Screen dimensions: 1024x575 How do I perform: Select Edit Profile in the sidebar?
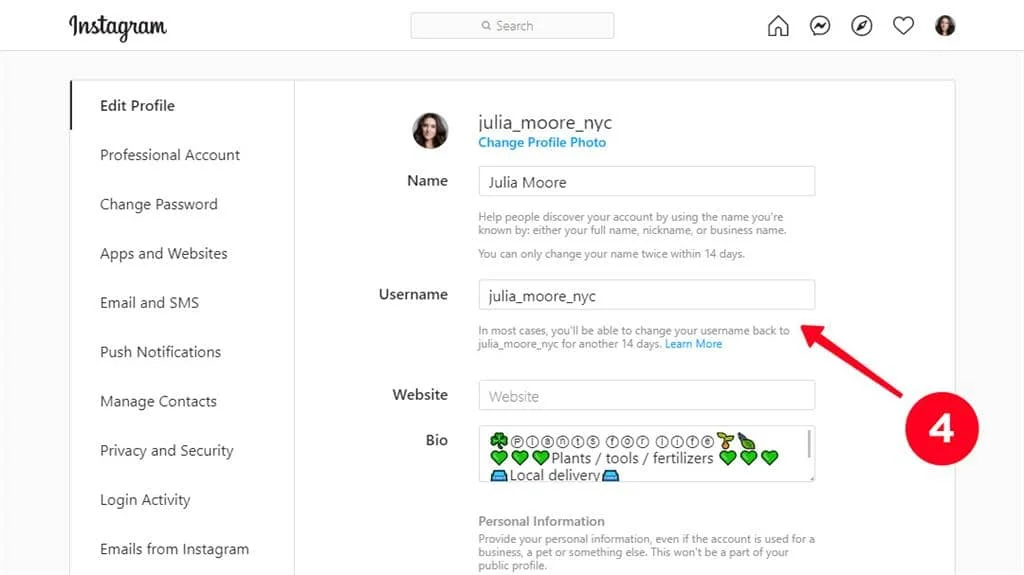(x=137, y=105)
